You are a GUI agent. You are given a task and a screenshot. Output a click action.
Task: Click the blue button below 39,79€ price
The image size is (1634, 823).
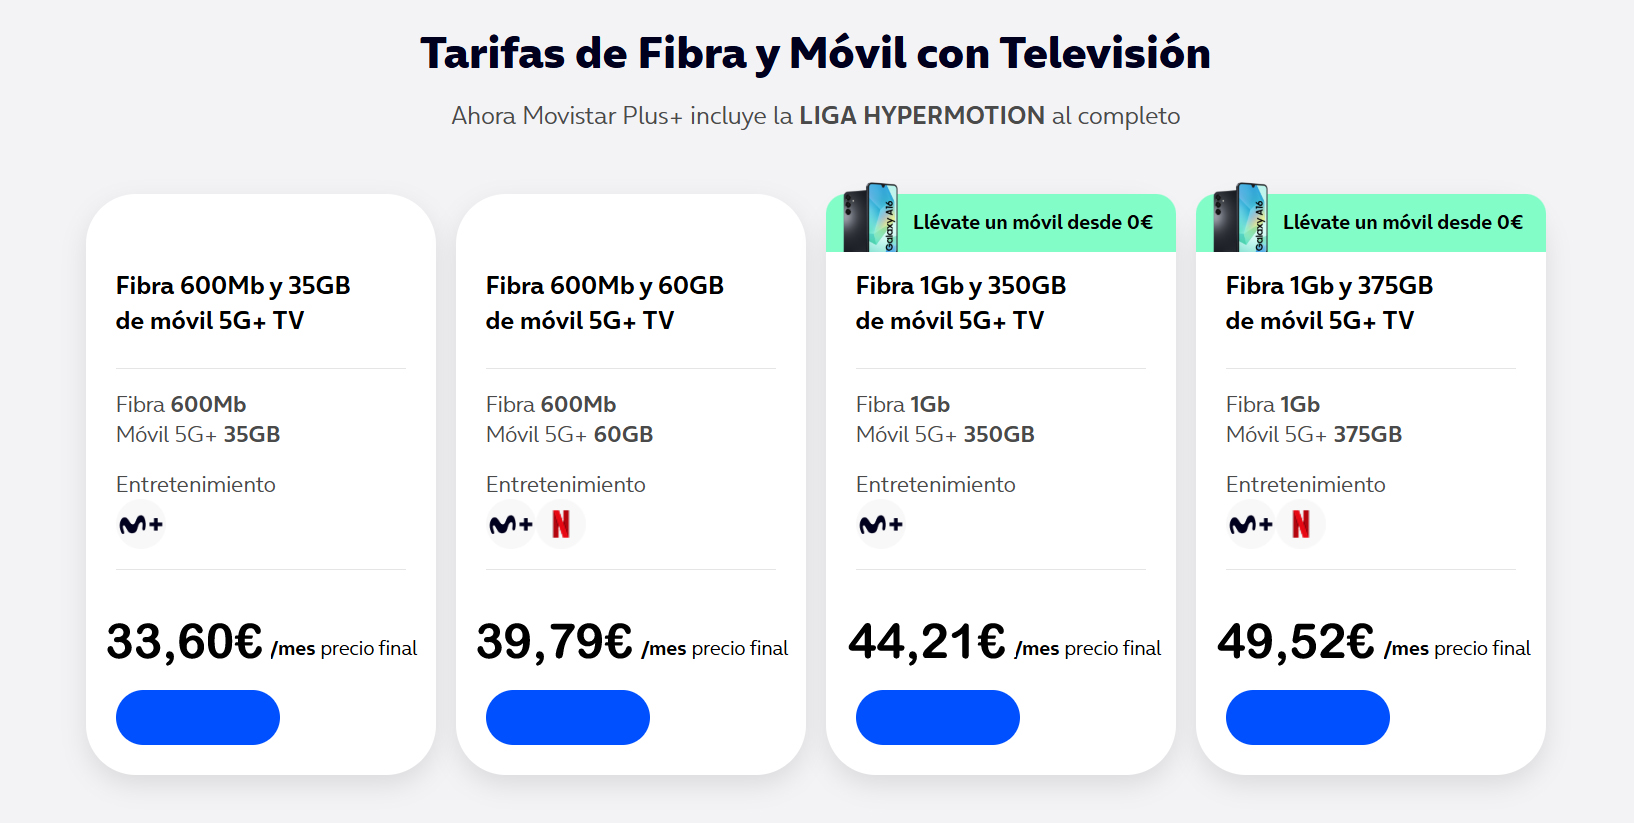[x=567, y=717]
